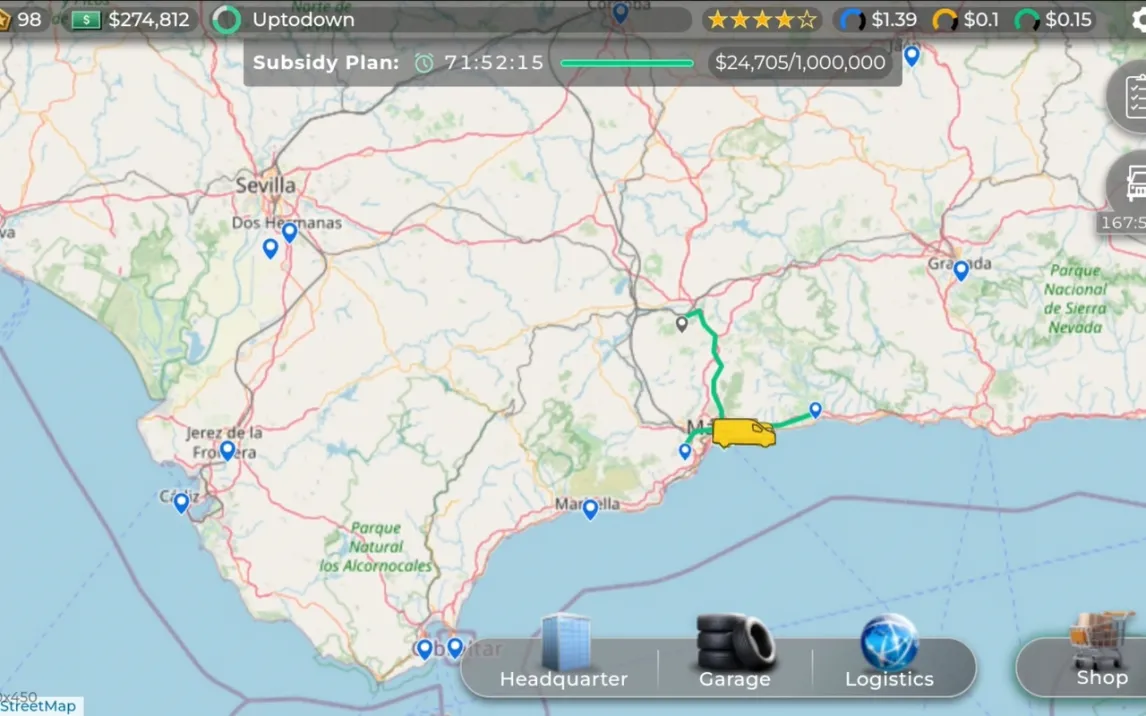Click the yellow delivery van on map
1146x716 pixels.
(743, 433)
